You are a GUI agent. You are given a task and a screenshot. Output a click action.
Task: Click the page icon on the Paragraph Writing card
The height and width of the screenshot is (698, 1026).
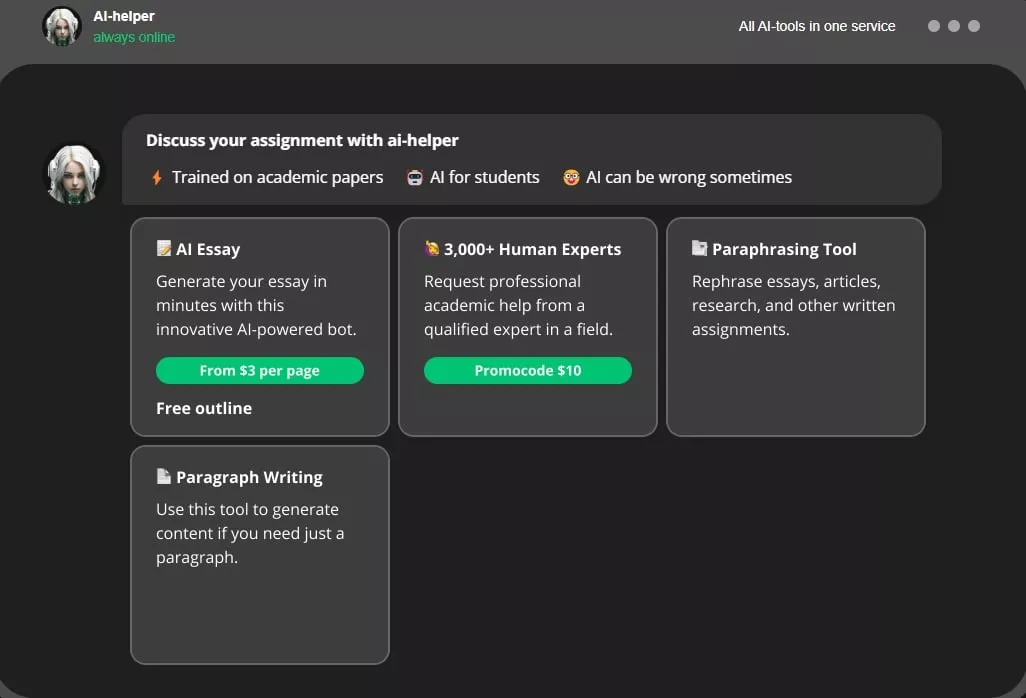164,477
